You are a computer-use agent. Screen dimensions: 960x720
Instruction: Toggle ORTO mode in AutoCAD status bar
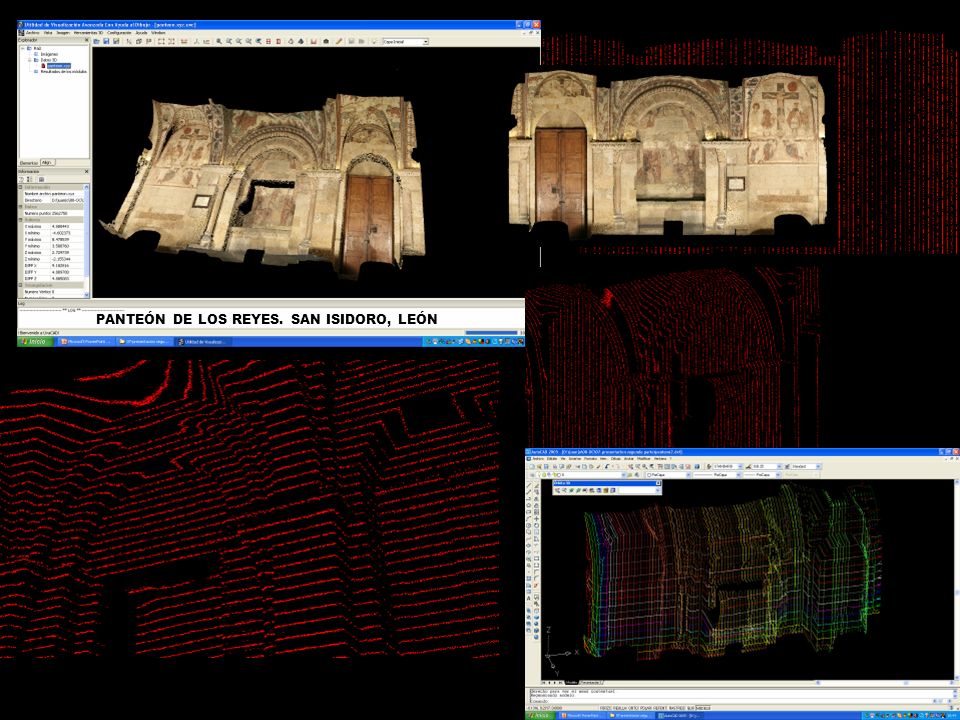coord(634,708)
